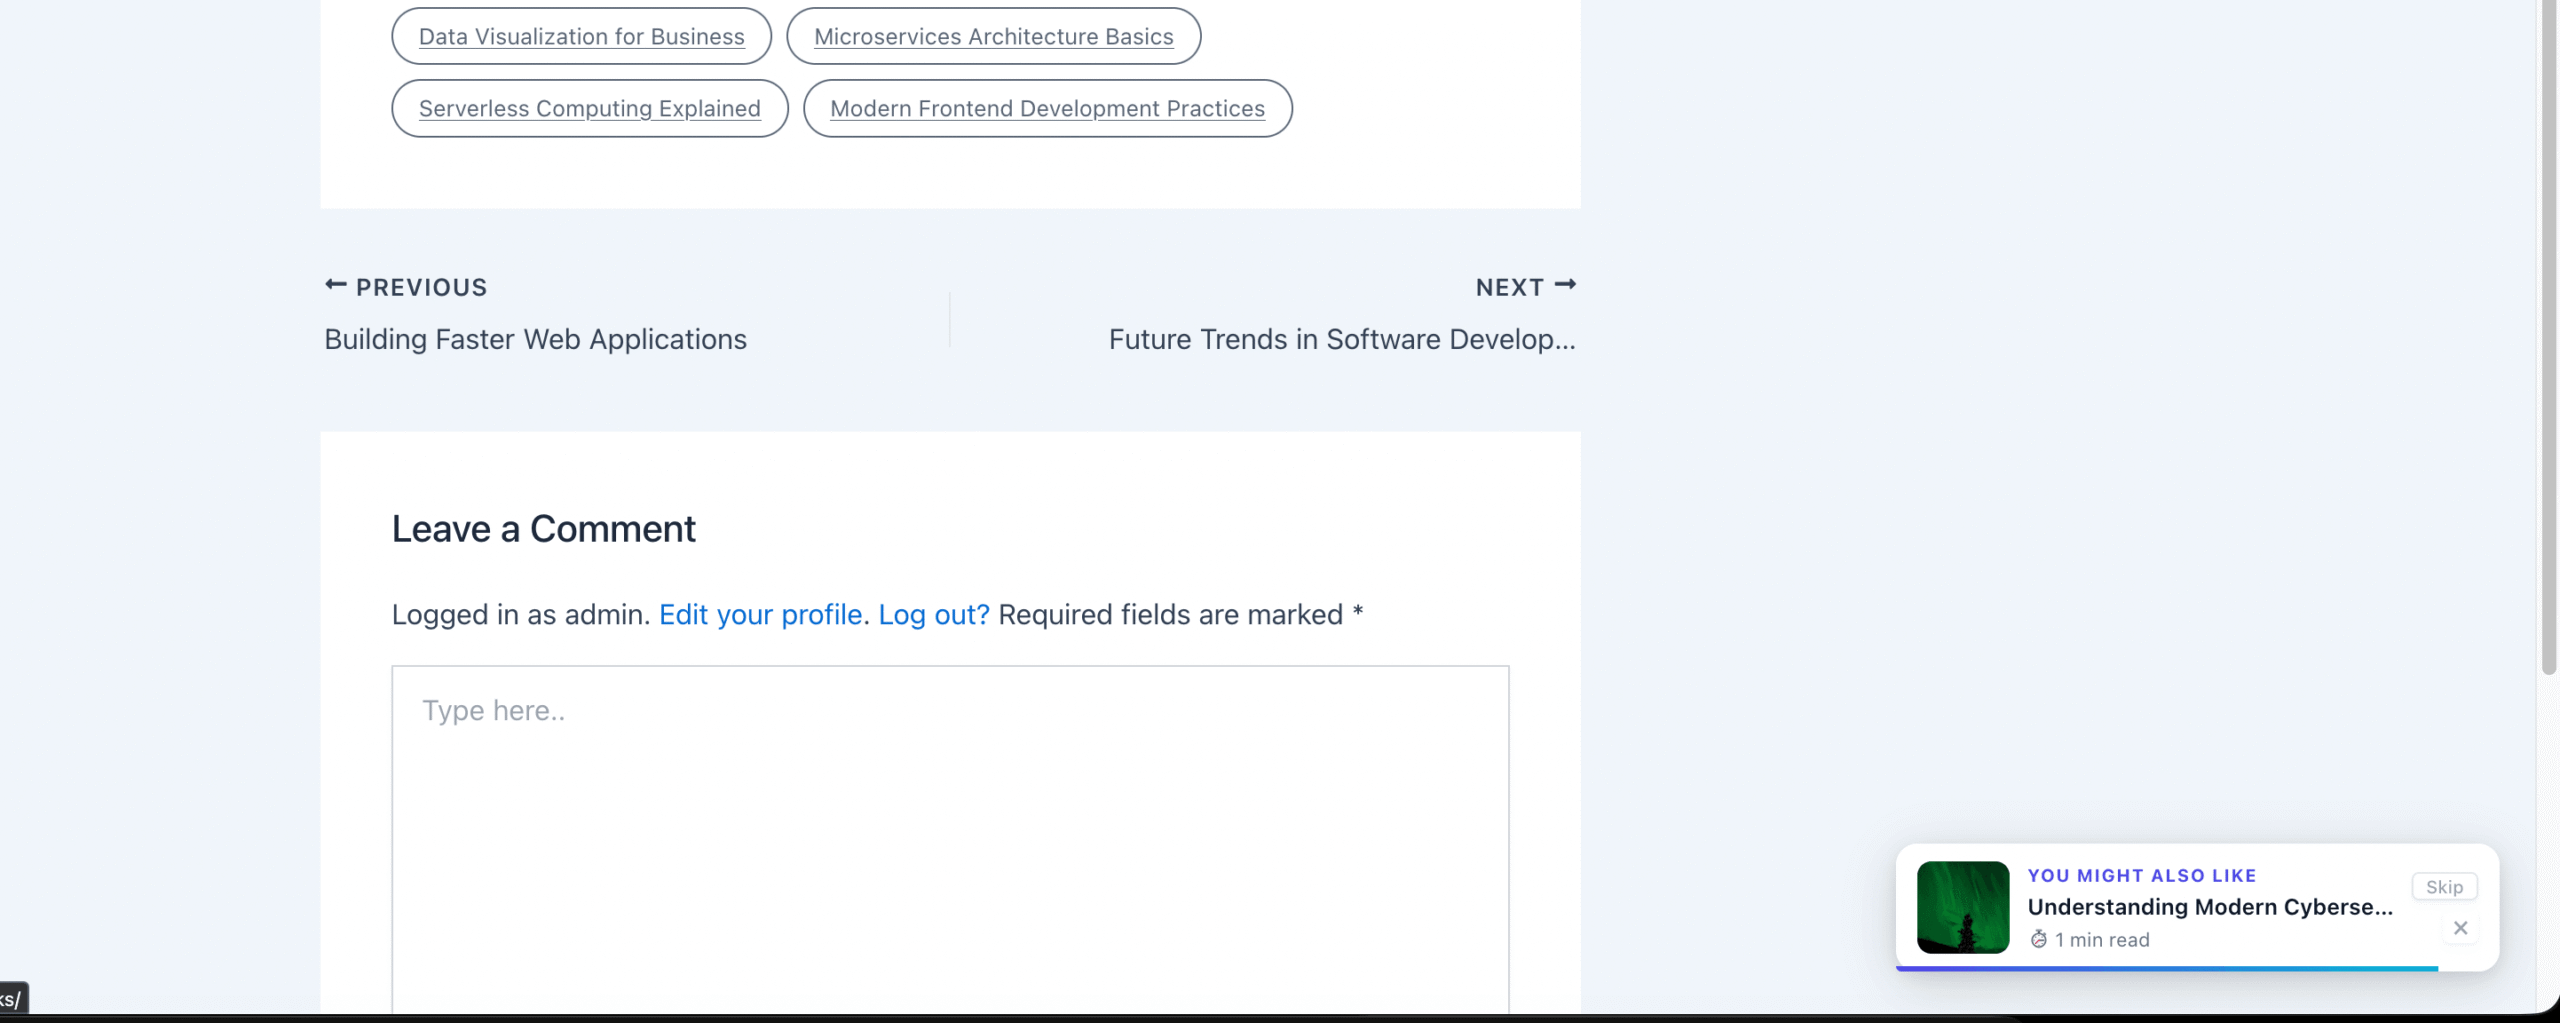The height and width of the screenshot is (1023, 2560).
Task: Click the popup countdown progress bar
Action: pos(2167,968)
